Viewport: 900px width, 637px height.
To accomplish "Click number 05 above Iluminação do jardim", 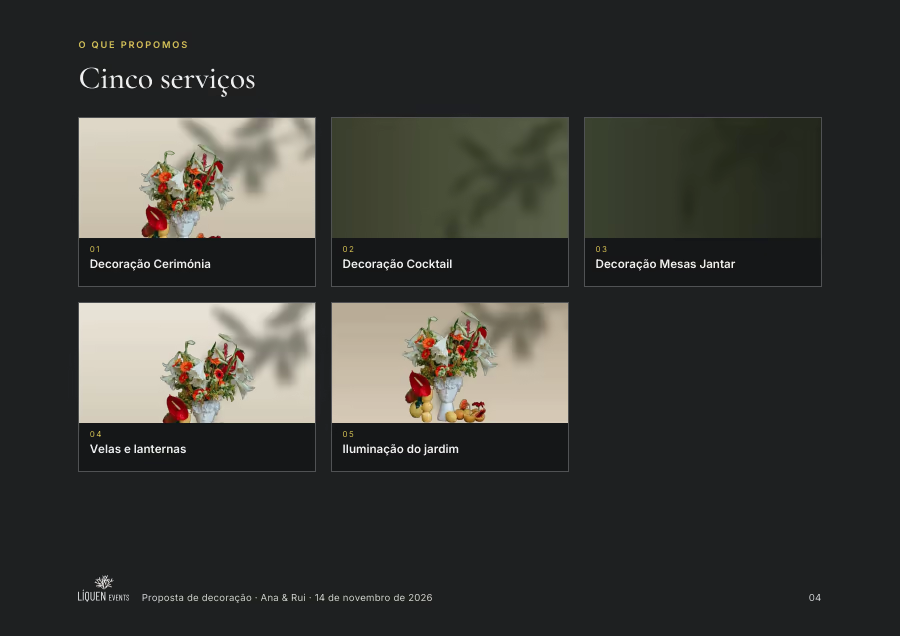I will [348, 434].
